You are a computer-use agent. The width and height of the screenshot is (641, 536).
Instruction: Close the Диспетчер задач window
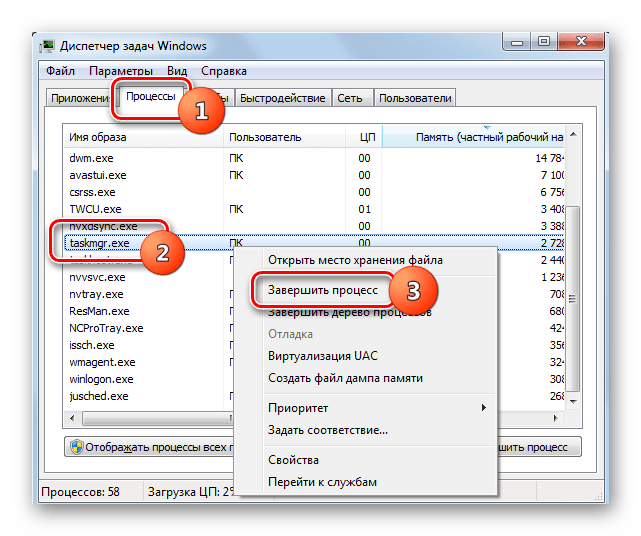pyautogui.click(x=581, y=42)
